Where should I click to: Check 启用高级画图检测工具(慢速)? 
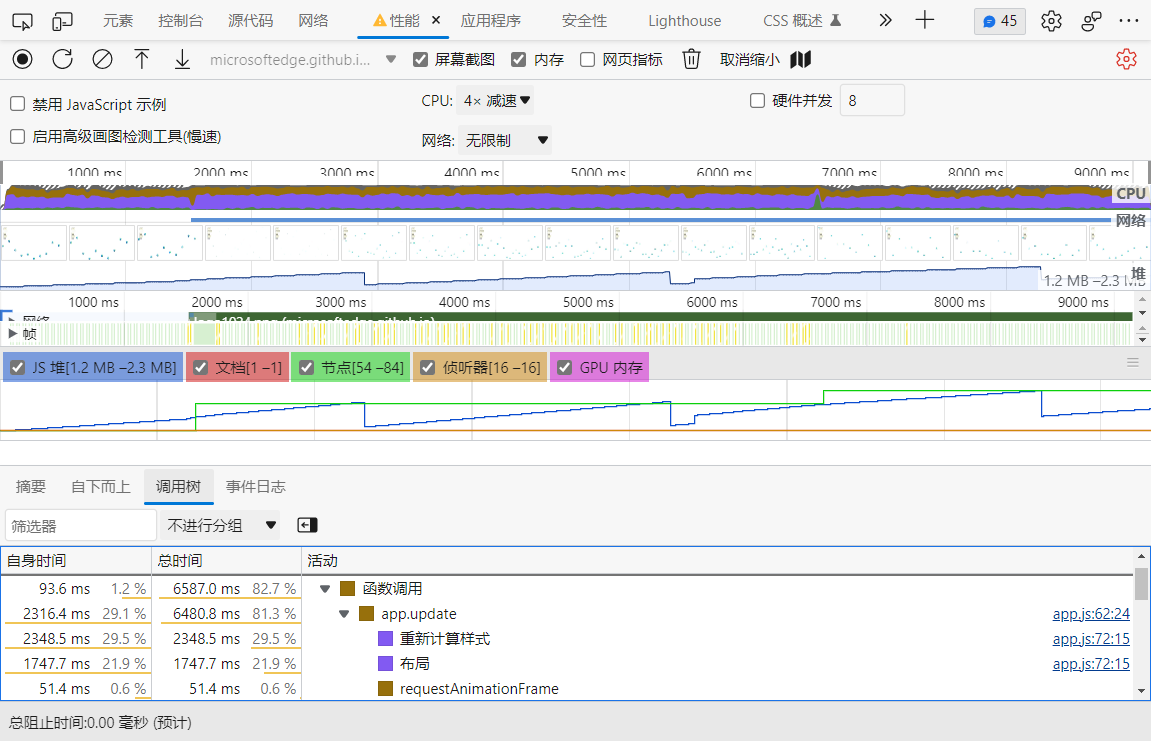[x=18, y=137]
